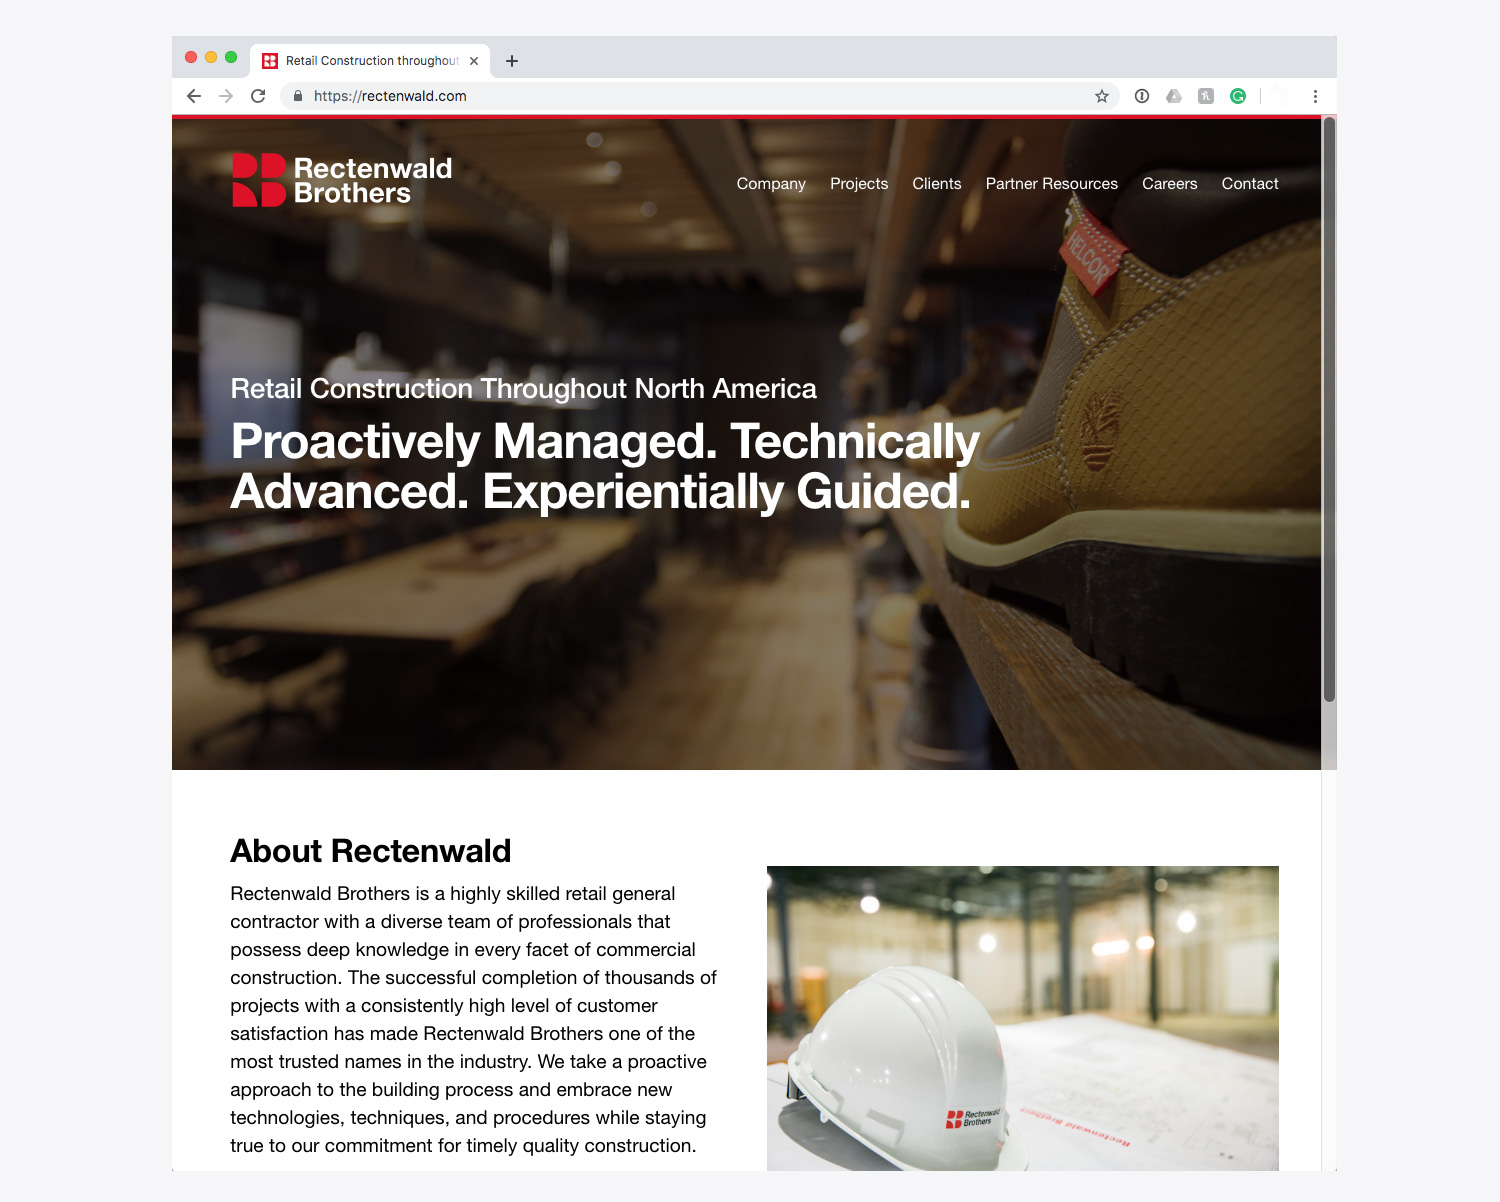Open the Google Drive extension icon
1500x1202 pixels.
click(1174, 96)
